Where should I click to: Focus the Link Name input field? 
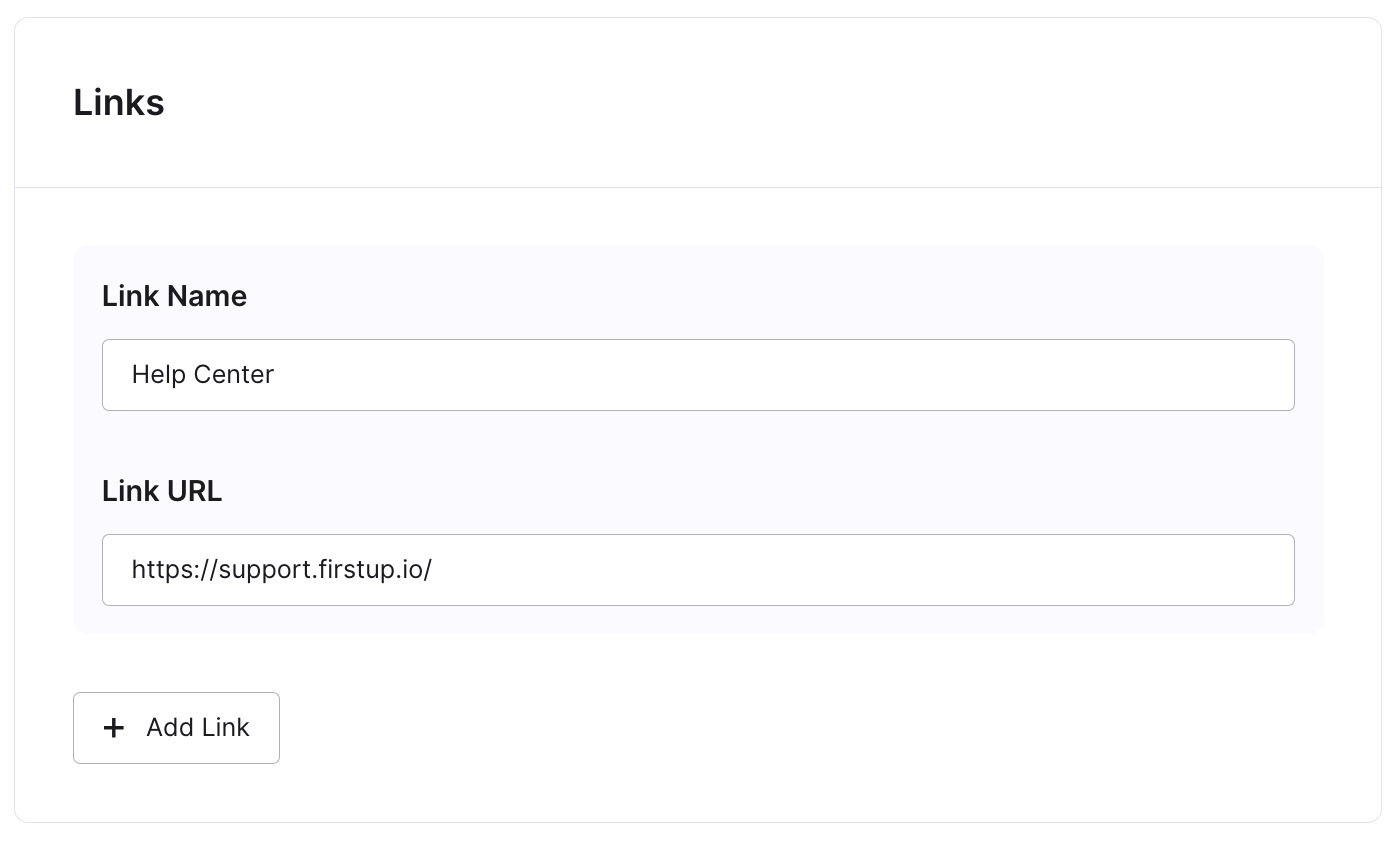click(x=698, y=375)
